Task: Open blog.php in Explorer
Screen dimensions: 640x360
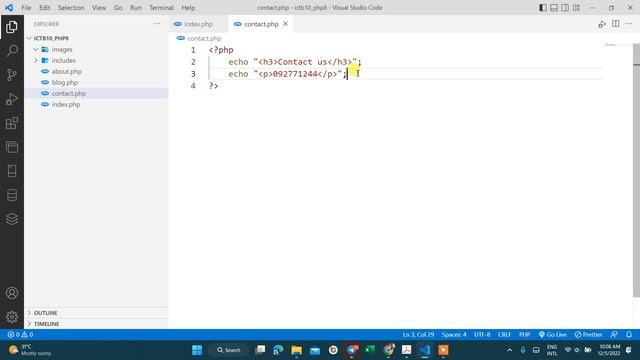Action: tap(64, 82)
